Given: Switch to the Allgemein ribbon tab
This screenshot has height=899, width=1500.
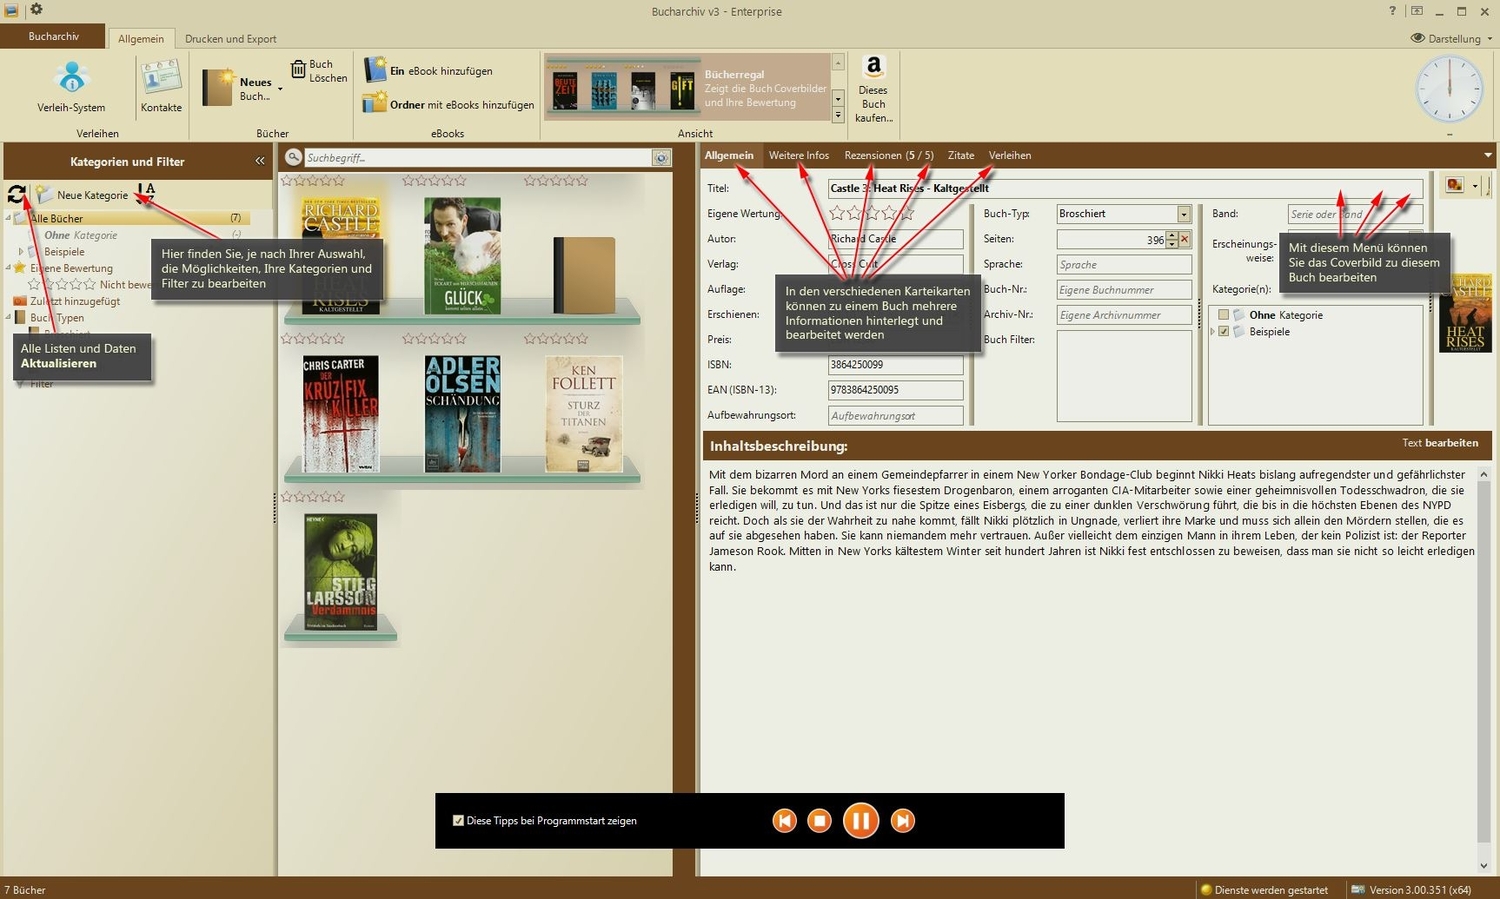Looking at the screenshot, I should tap(141, 39).
